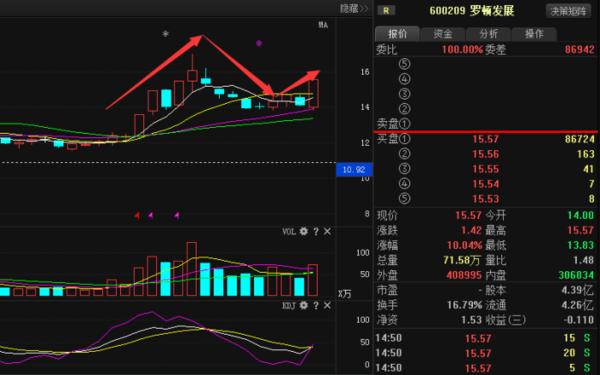Switch to the 分析 tab
Viewport: 600px width, 375px height.
point(489,34)
